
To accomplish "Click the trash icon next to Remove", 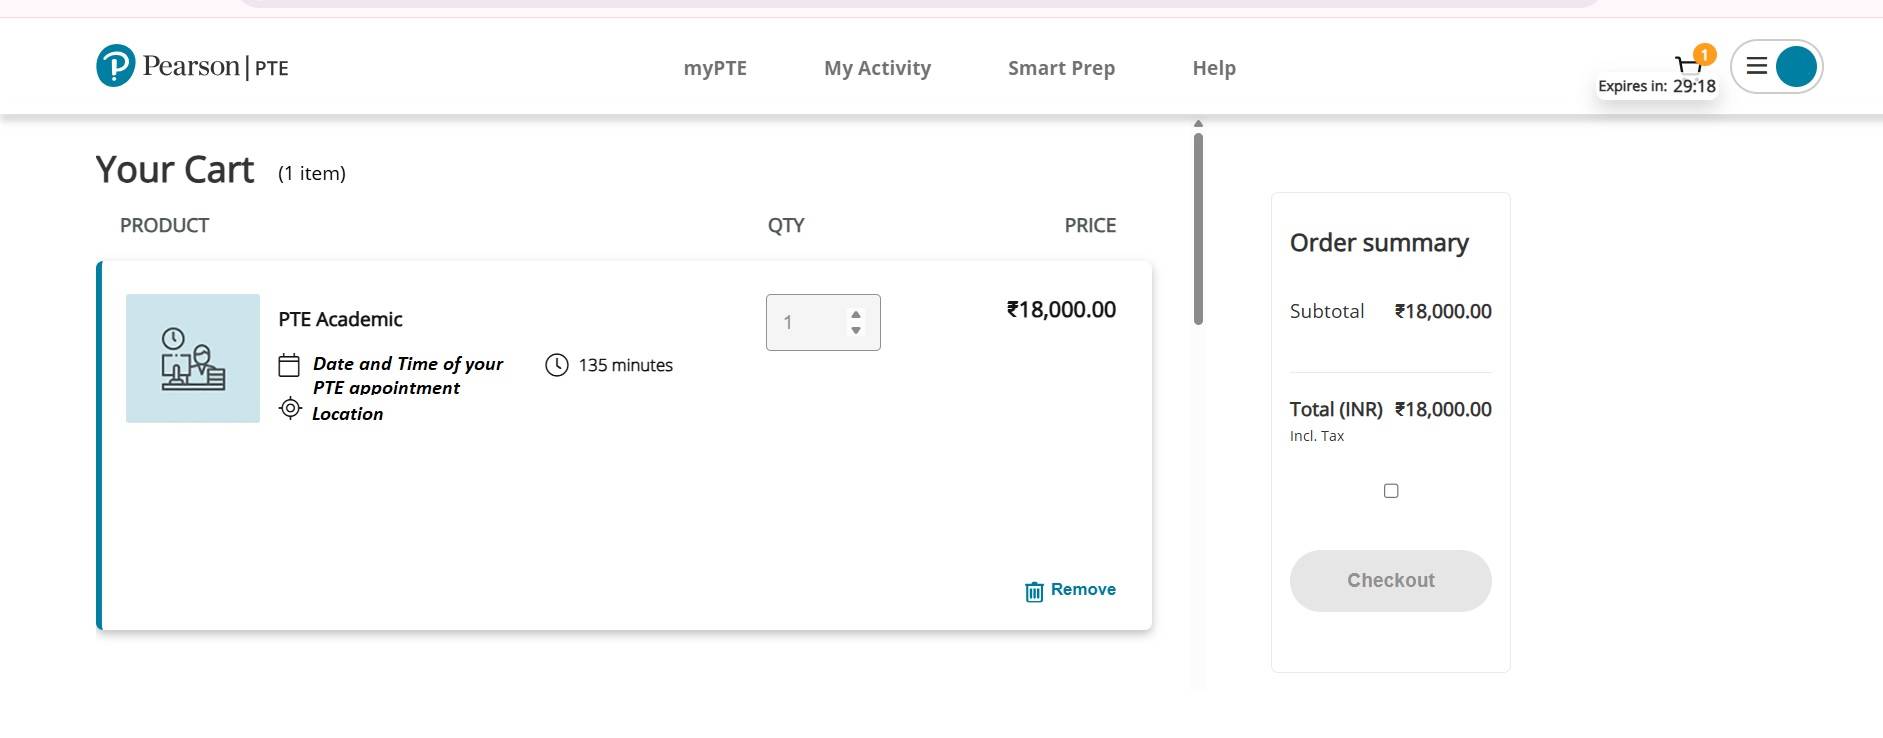I will click(x=1034, y=591).
